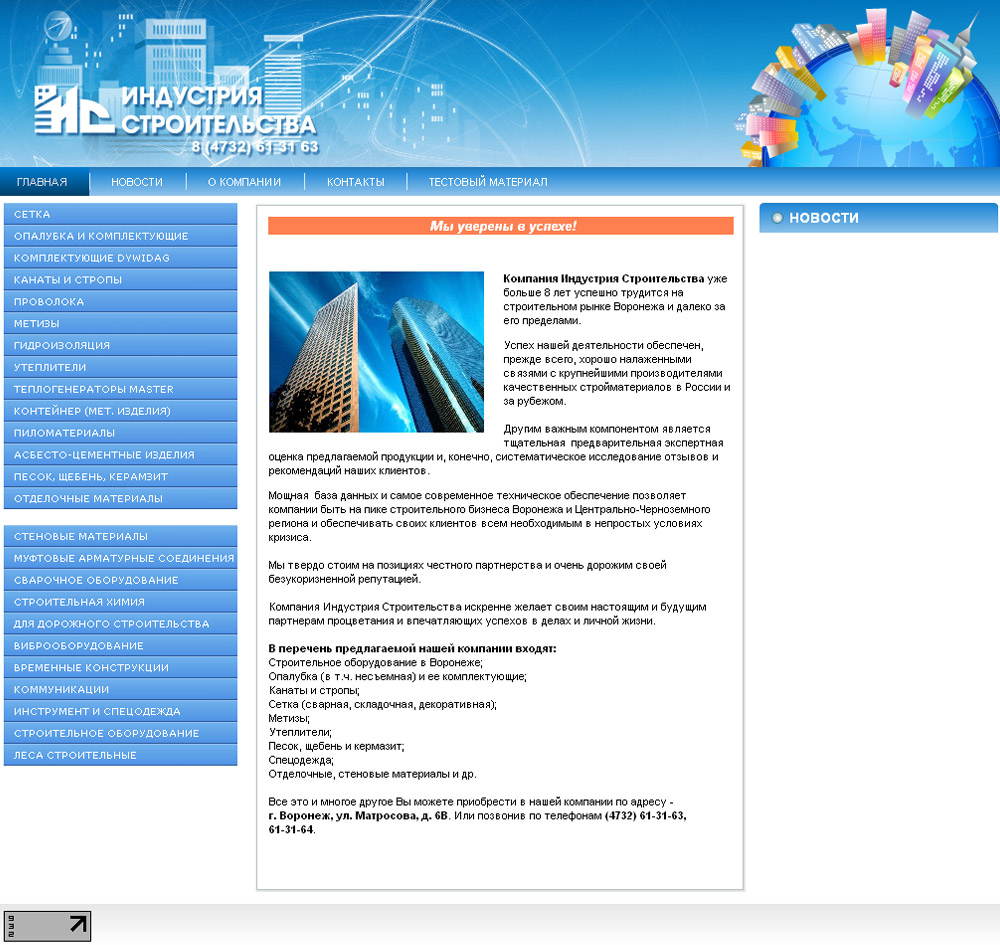Screen dimensions: 1000x945
Task: Select the Контакты menu item
Action: click(x=356, y=182)
